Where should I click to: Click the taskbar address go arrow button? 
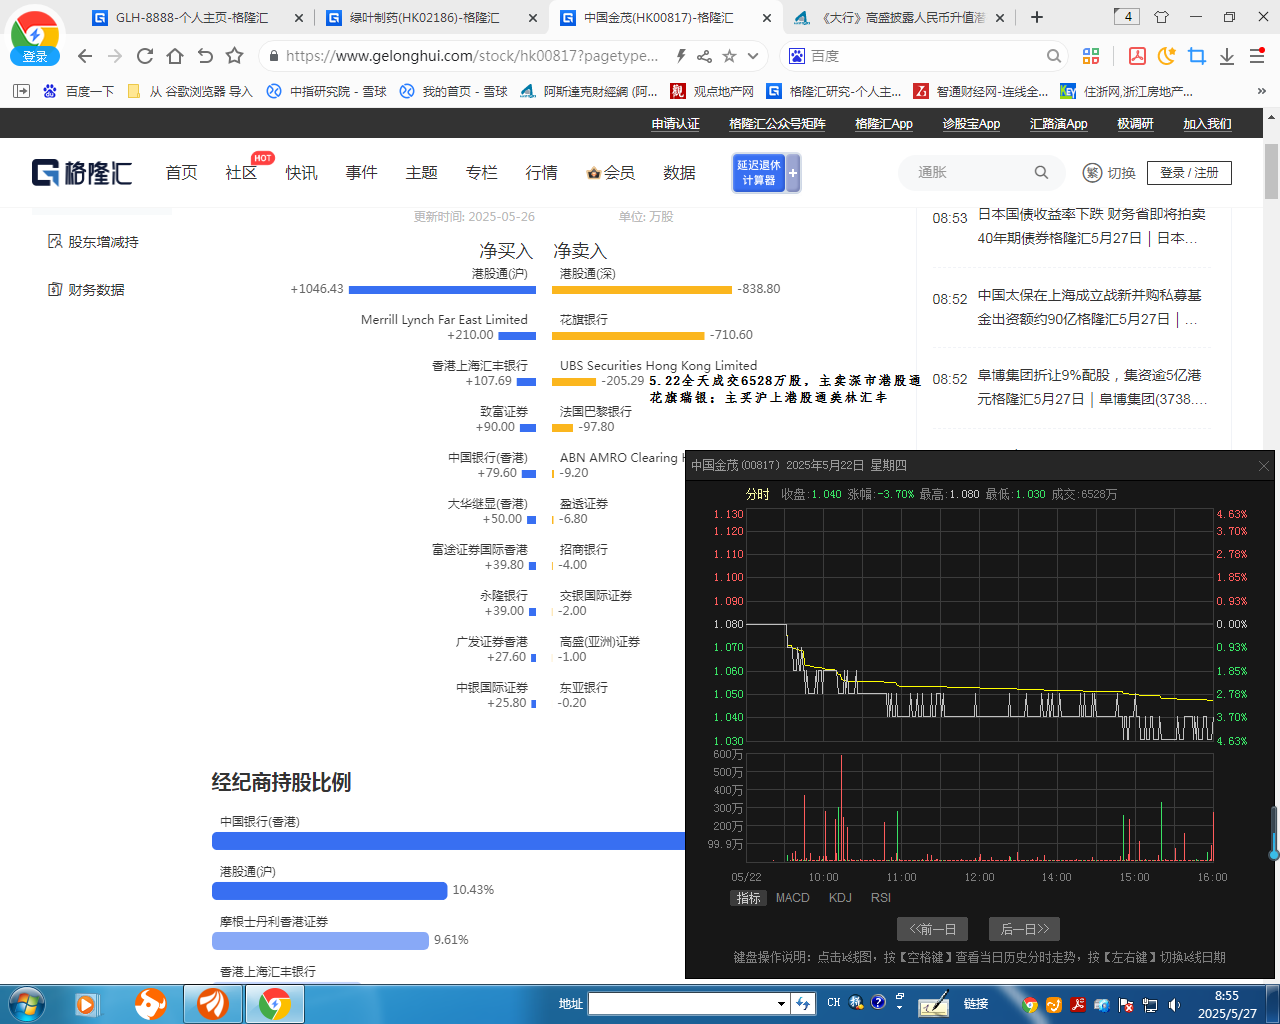tap(803, 1003)
